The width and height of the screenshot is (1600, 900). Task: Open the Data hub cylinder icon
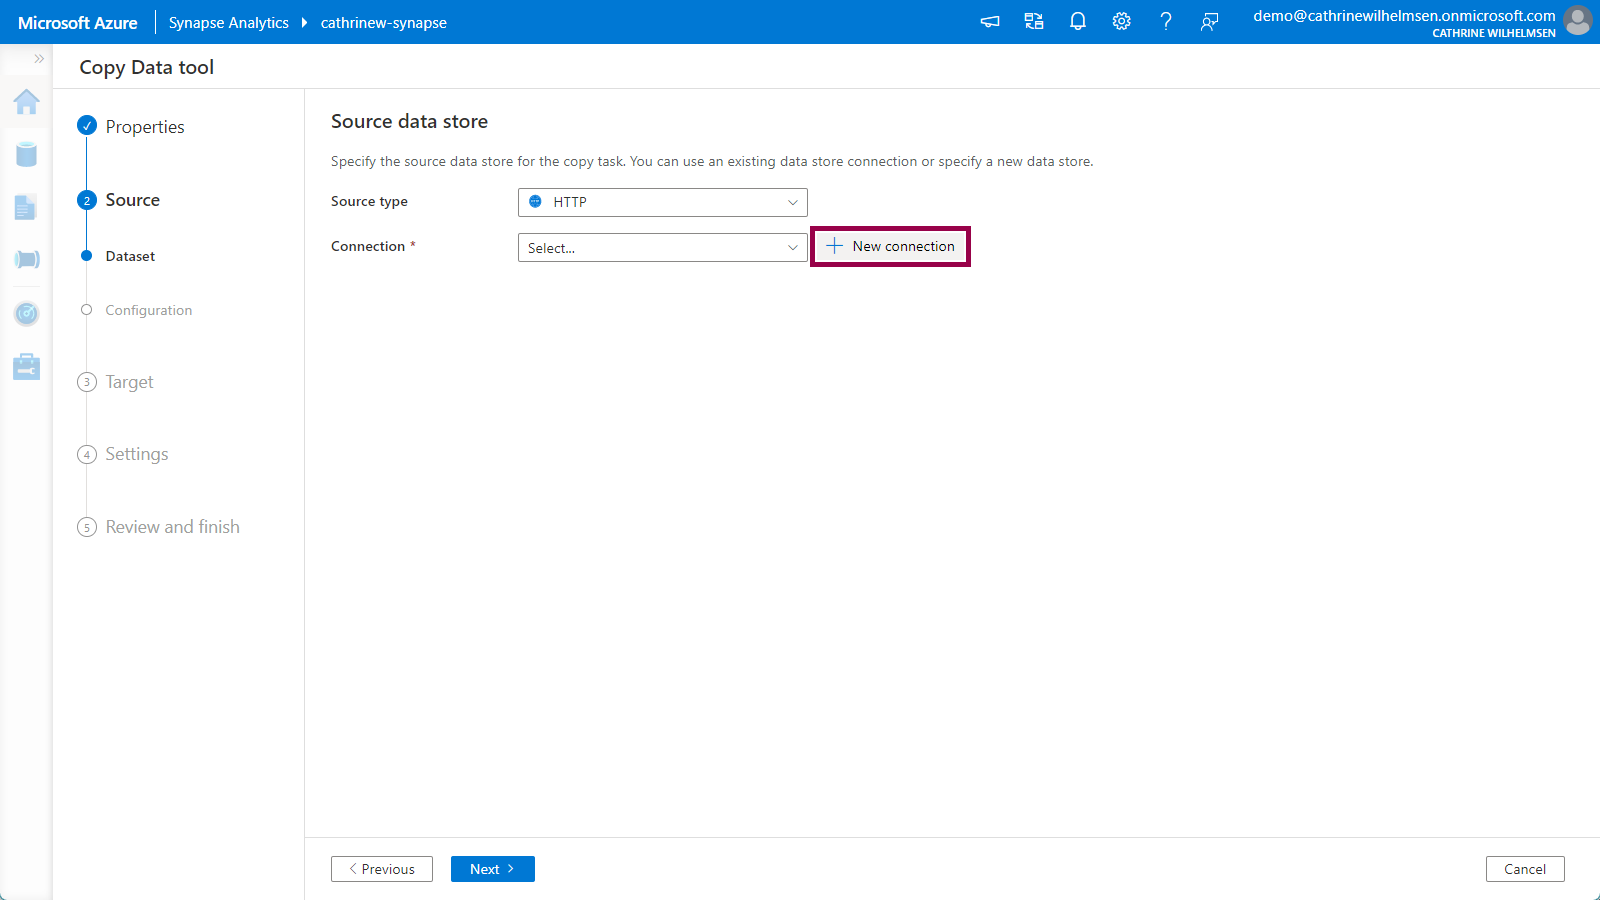27,154
